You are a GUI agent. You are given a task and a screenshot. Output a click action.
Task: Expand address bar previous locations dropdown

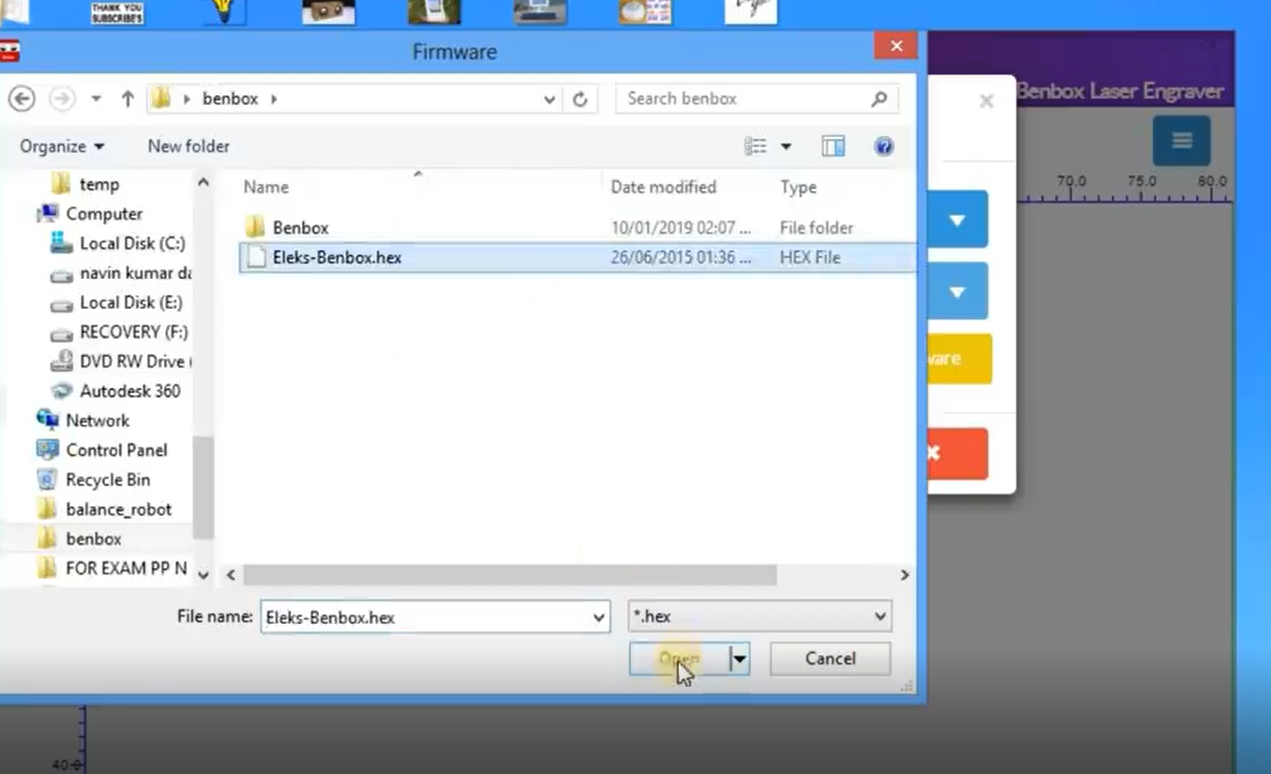(x=549, y=99)
